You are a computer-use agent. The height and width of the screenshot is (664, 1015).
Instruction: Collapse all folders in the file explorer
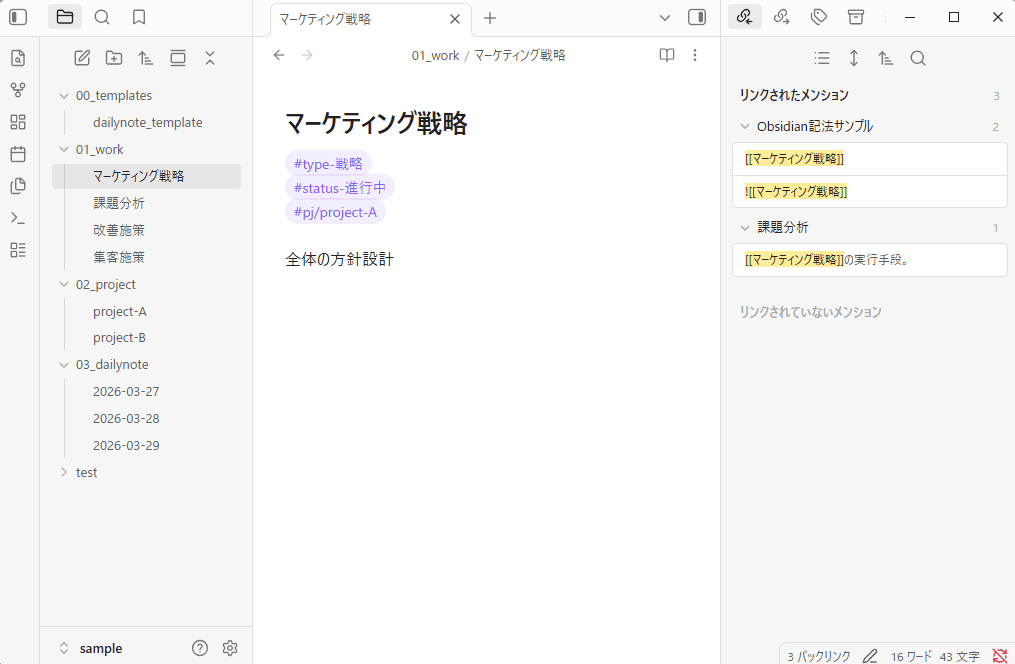210,58
